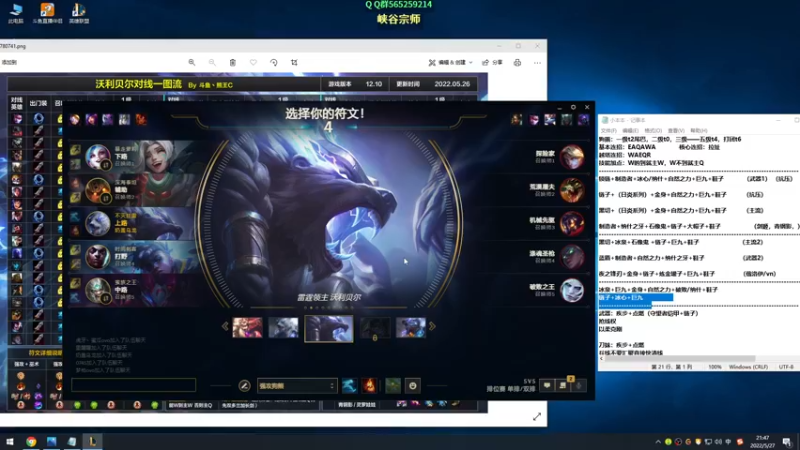Image resolution: width=800 pixels, height=450 pixels.
Task: Favorite the image with Photos heart icon
Action: pyautogui.click(x=253, y=62)
